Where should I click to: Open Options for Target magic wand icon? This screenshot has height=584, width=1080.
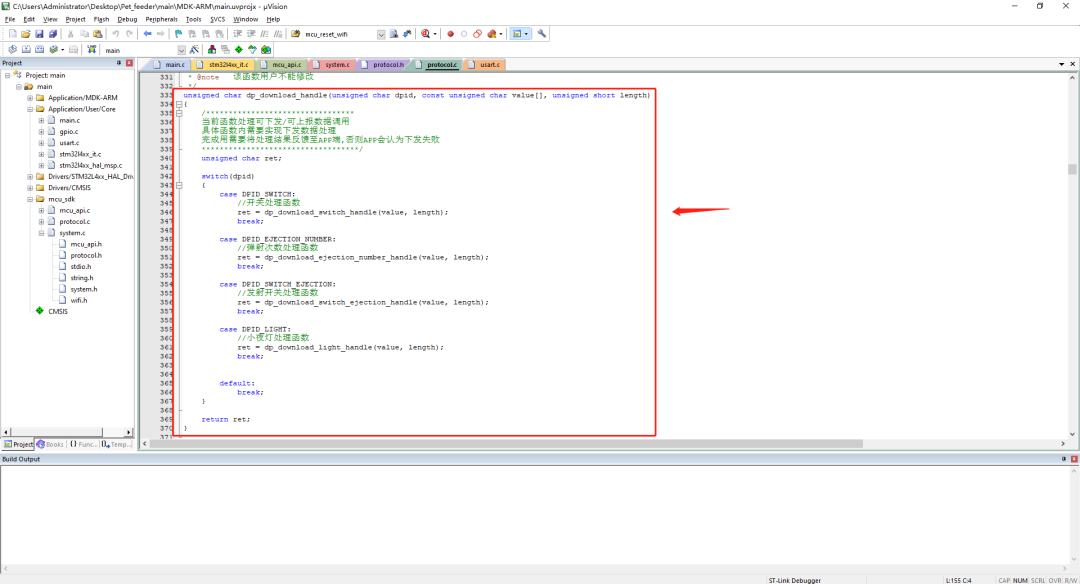pyautogui.click(x=194, y=50)
